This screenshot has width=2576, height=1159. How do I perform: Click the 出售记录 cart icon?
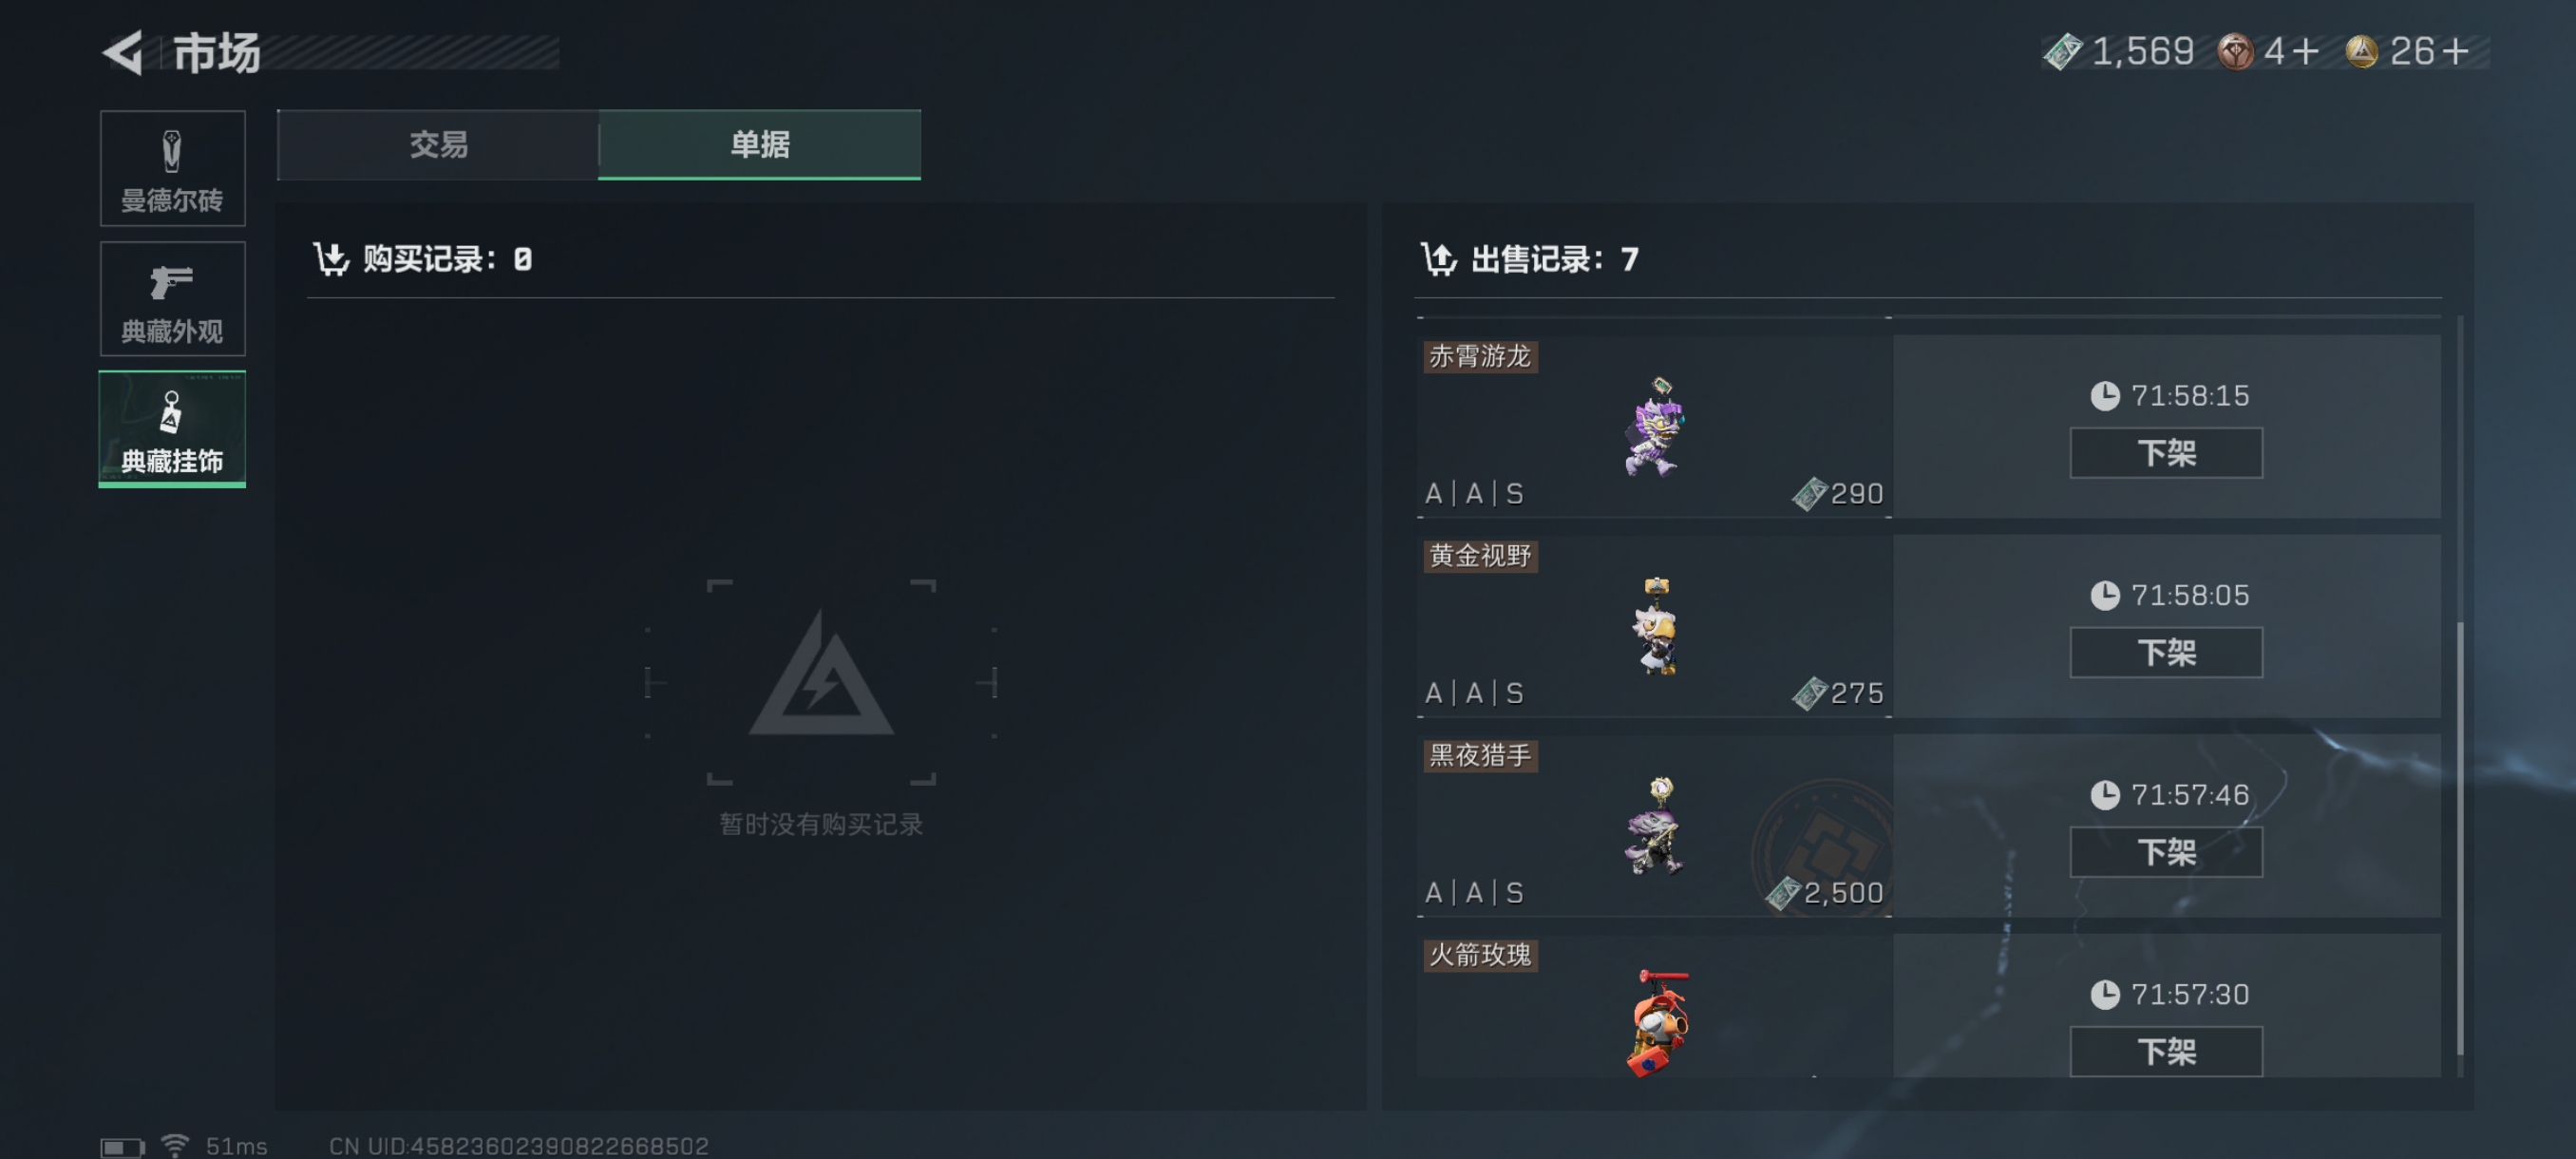(x=1439, y=259)
